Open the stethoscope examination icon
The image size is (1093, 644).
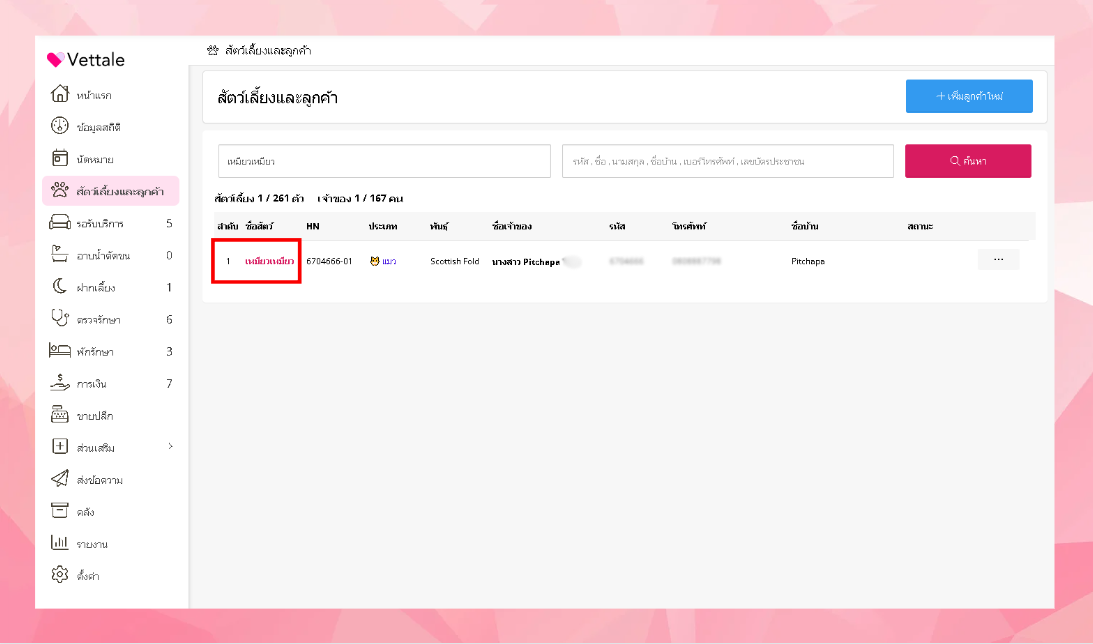coord(60,318)
